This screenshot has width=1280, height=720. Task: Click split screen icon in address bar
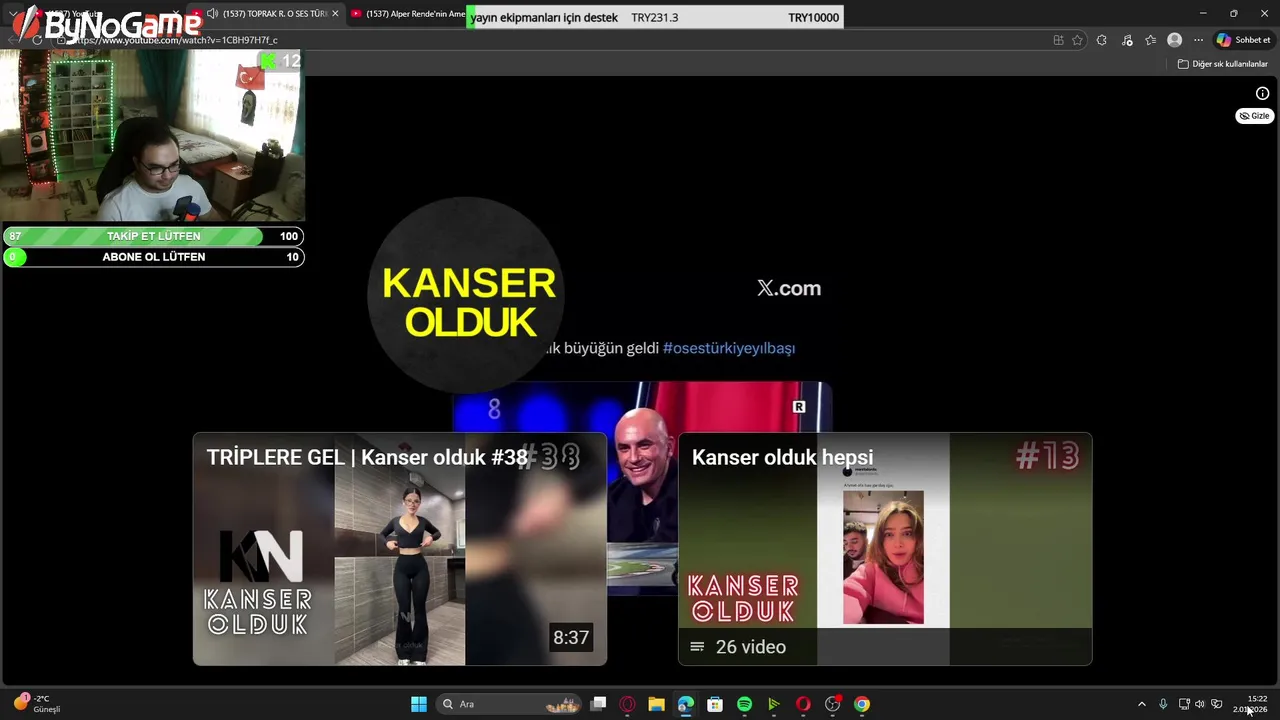click(1058, 40)
